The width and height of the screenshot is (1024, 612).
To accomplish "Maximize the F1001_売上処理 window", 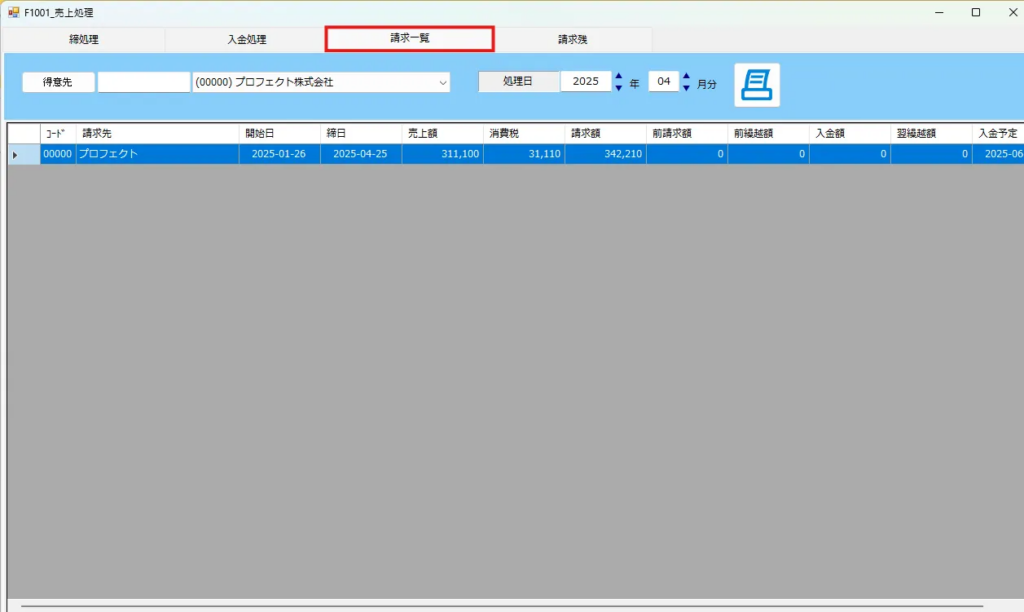I will [976, 12].
